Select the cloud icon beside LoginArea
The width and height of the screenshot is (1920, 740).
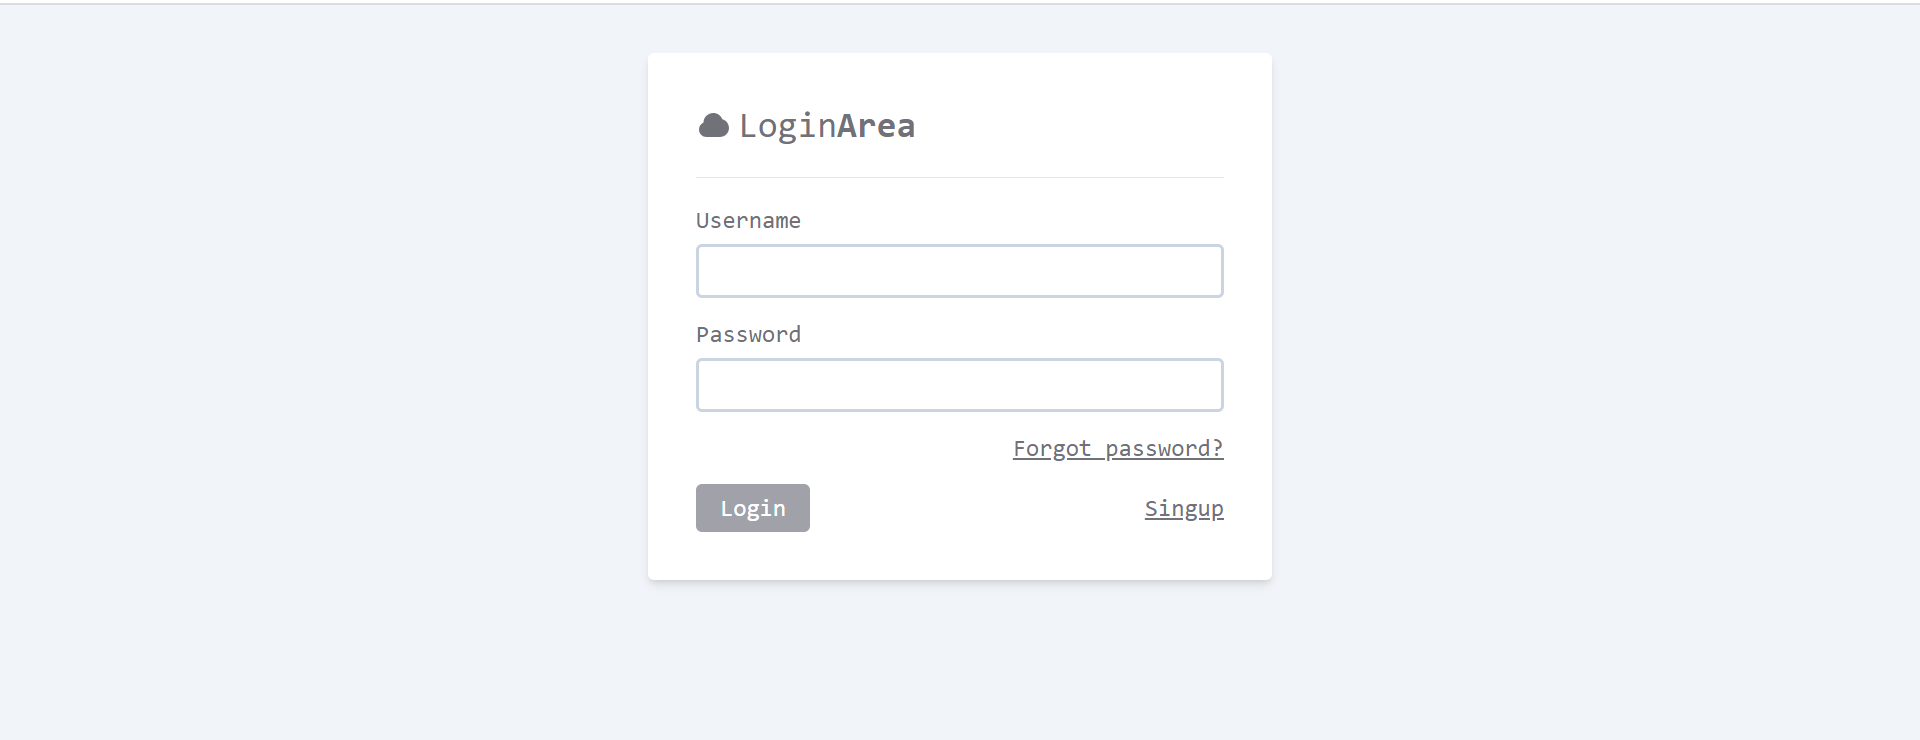713,125
